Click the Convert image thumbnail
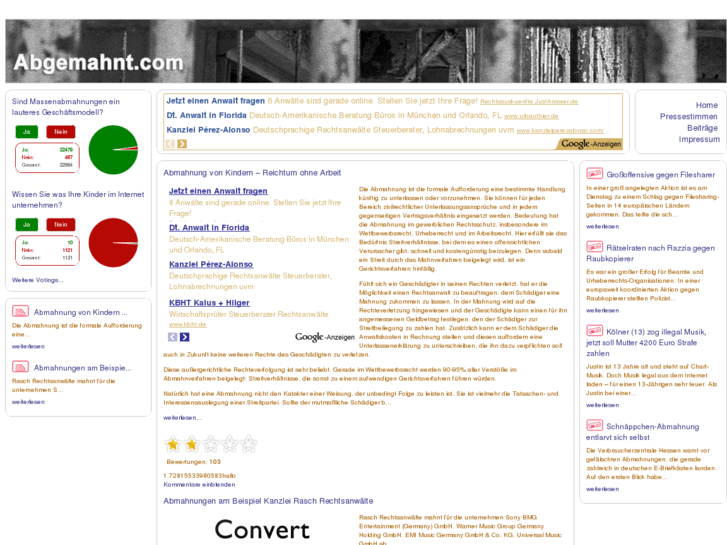727x545 pixels. (x=261, y=530)
